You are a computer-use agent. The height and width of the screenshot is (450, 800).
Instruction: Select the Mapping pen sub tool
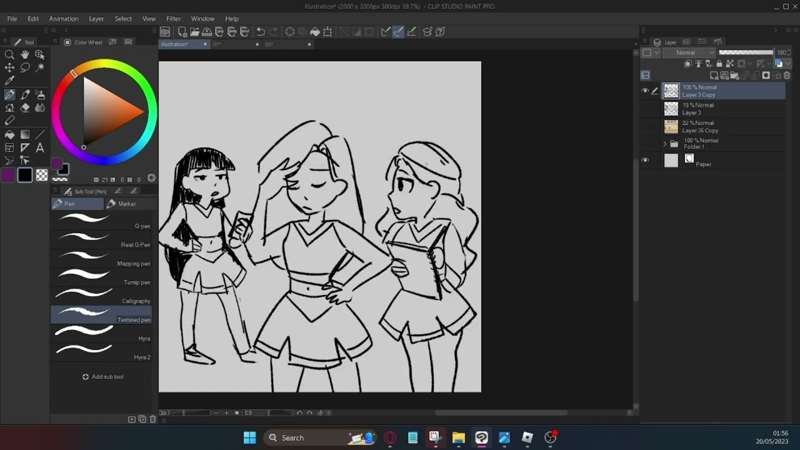coord(102,259)
